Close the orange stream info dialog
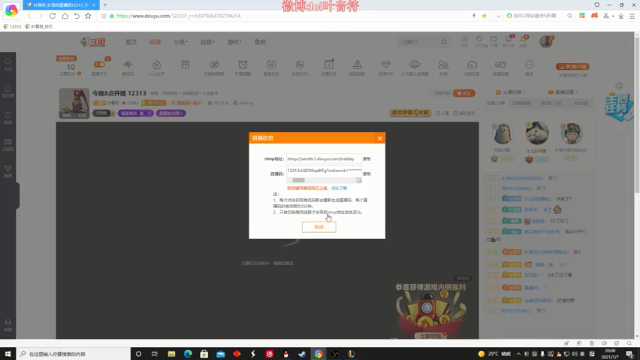This screenshot has width=640, height=360. click(x=380, y=138)
